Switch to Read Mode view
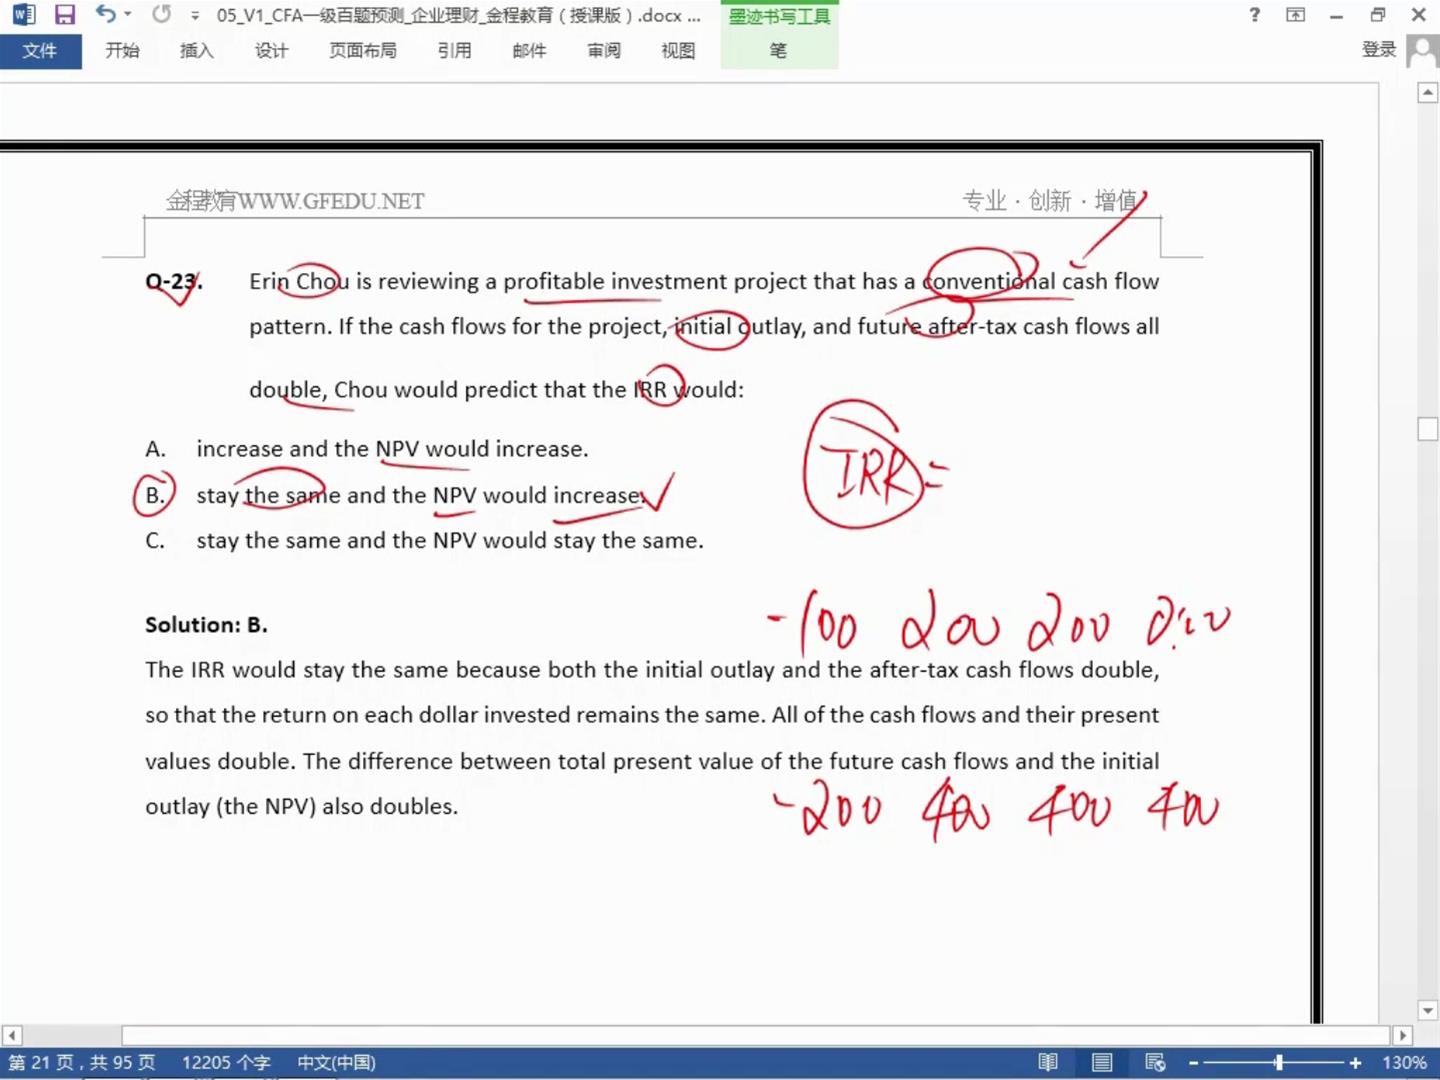 [x=1048, y=1062]
